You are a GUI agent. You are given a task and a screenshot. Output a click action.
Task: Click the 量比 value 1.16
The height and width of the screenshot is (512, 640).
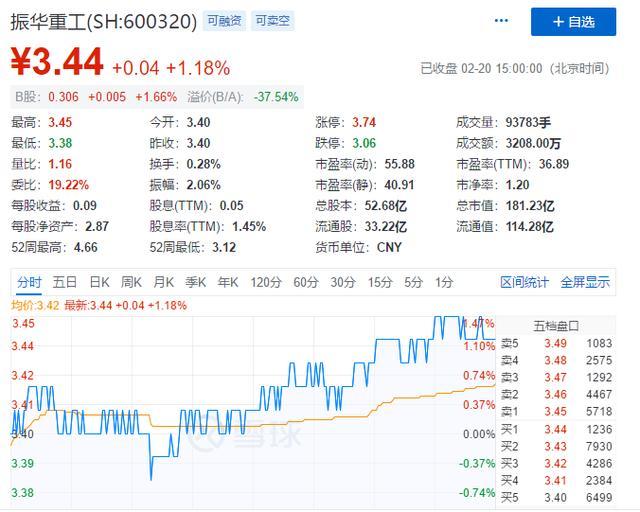click(60, 164)
